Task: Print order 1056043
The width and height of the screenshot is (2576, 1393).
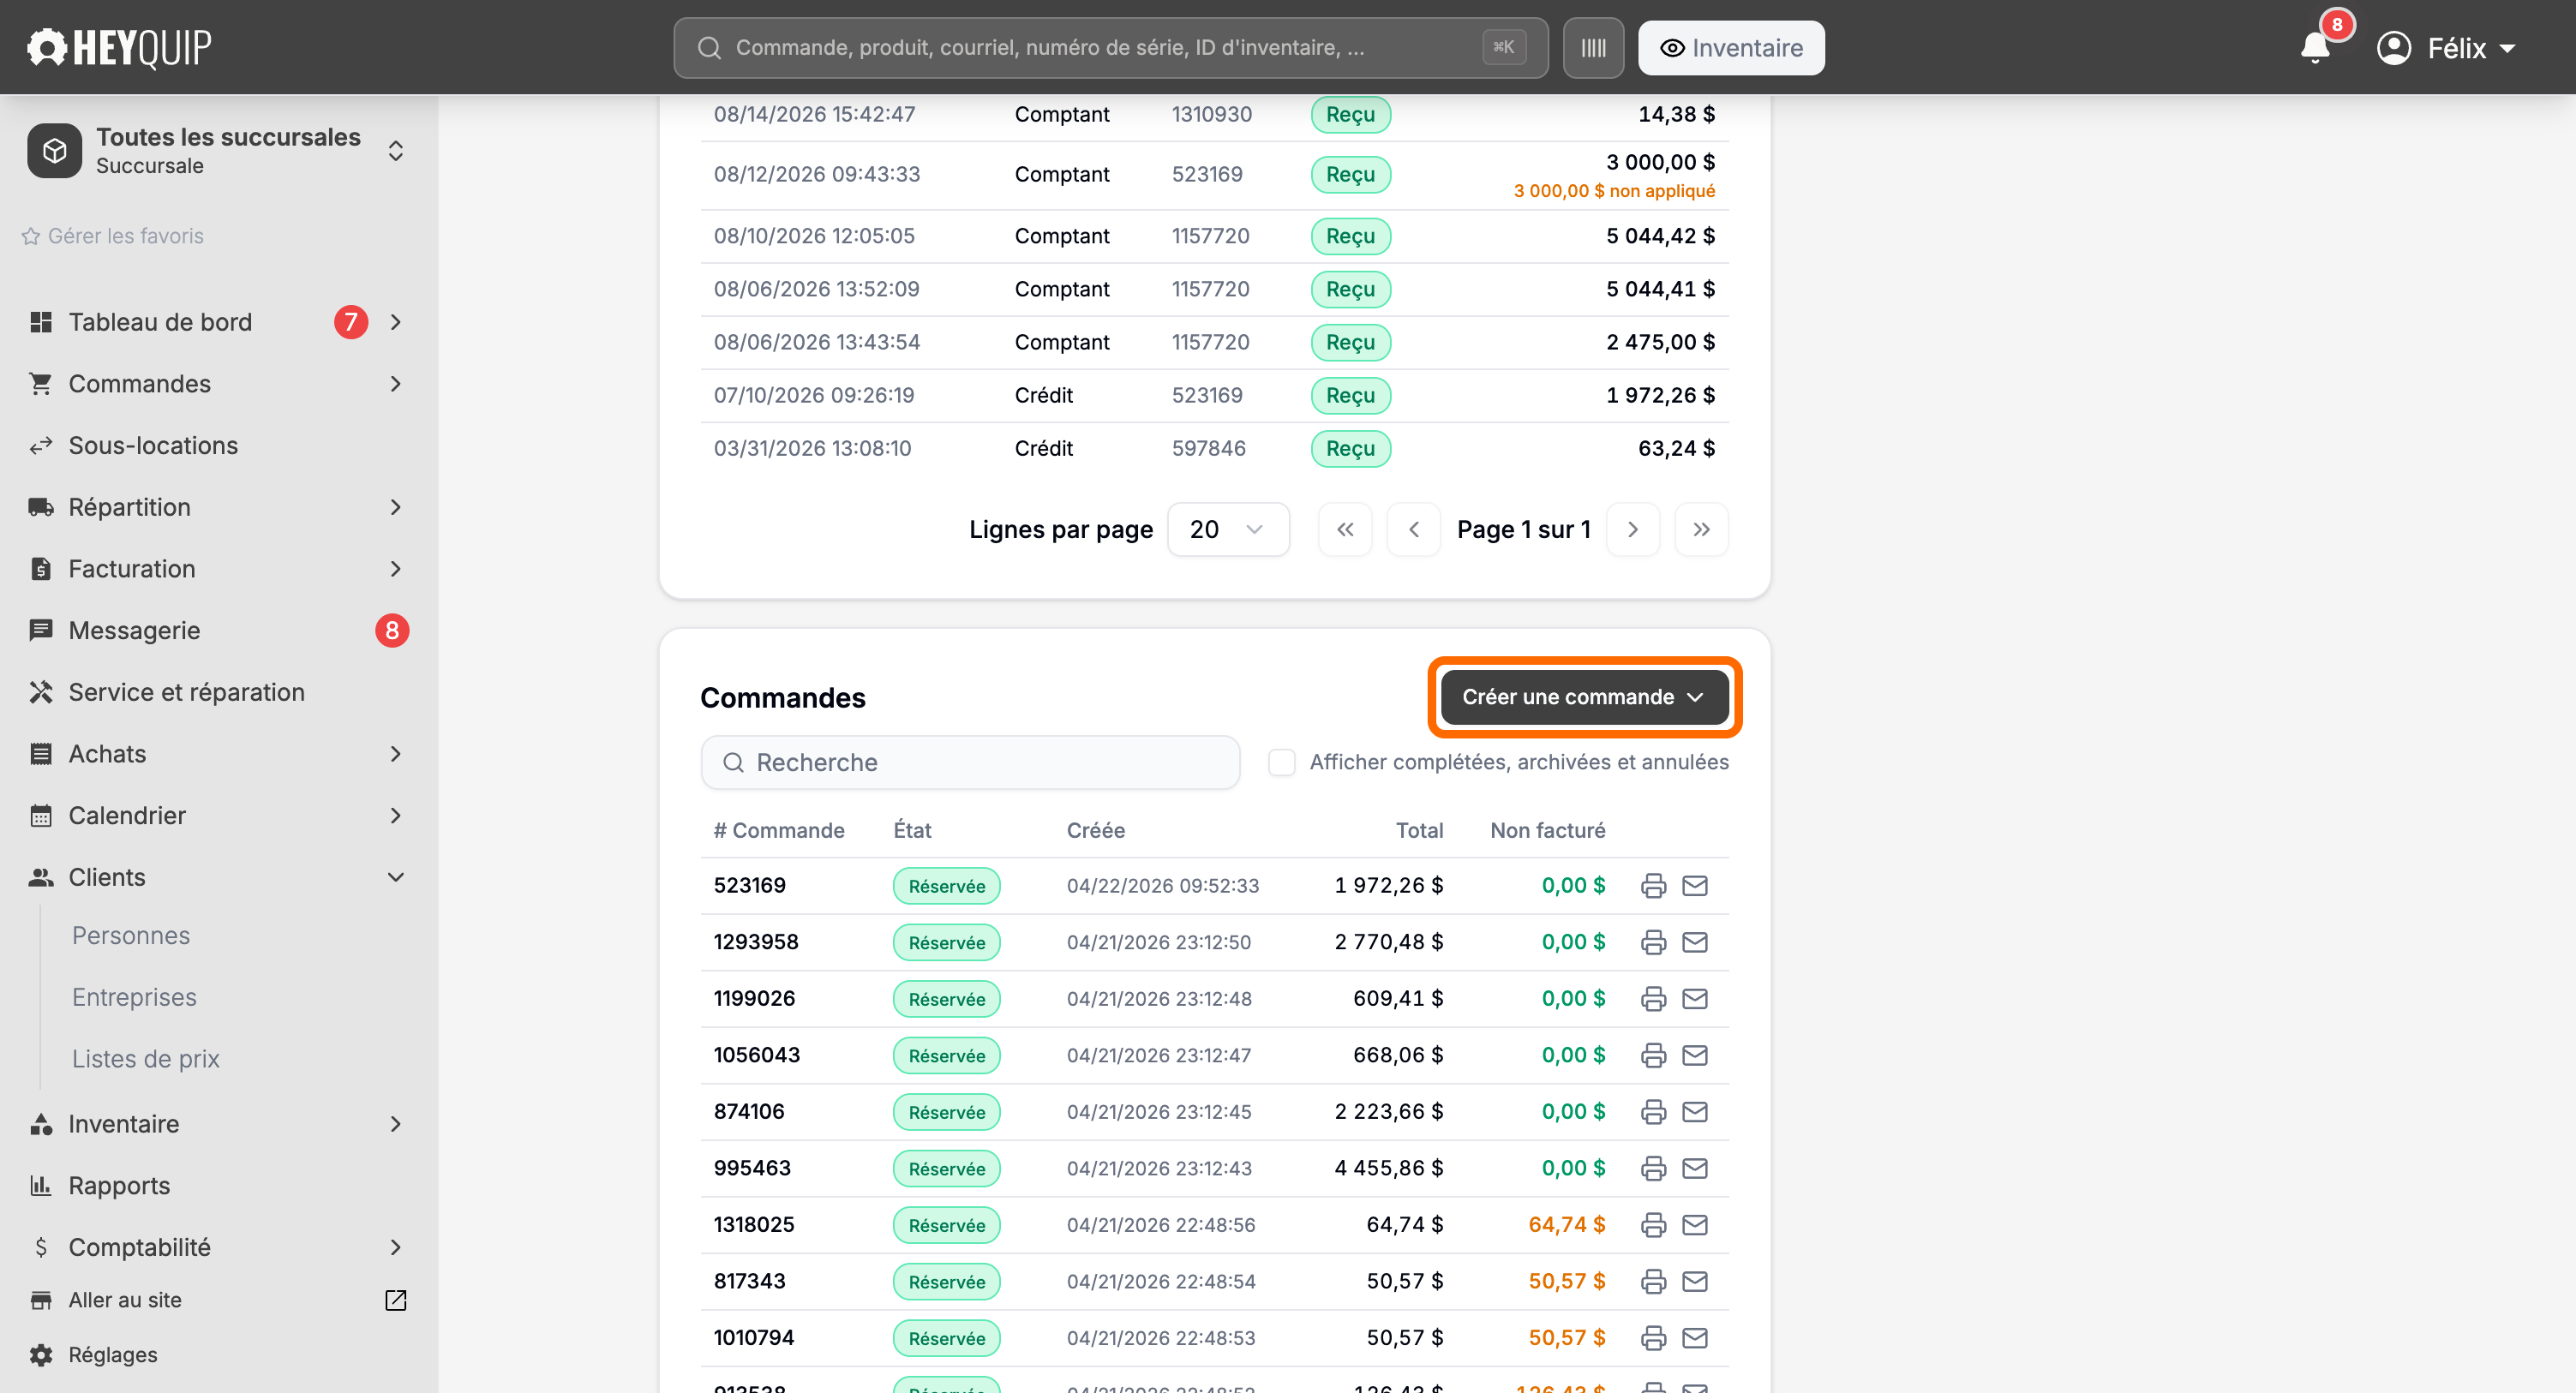Action: tap(1653, 1055)
